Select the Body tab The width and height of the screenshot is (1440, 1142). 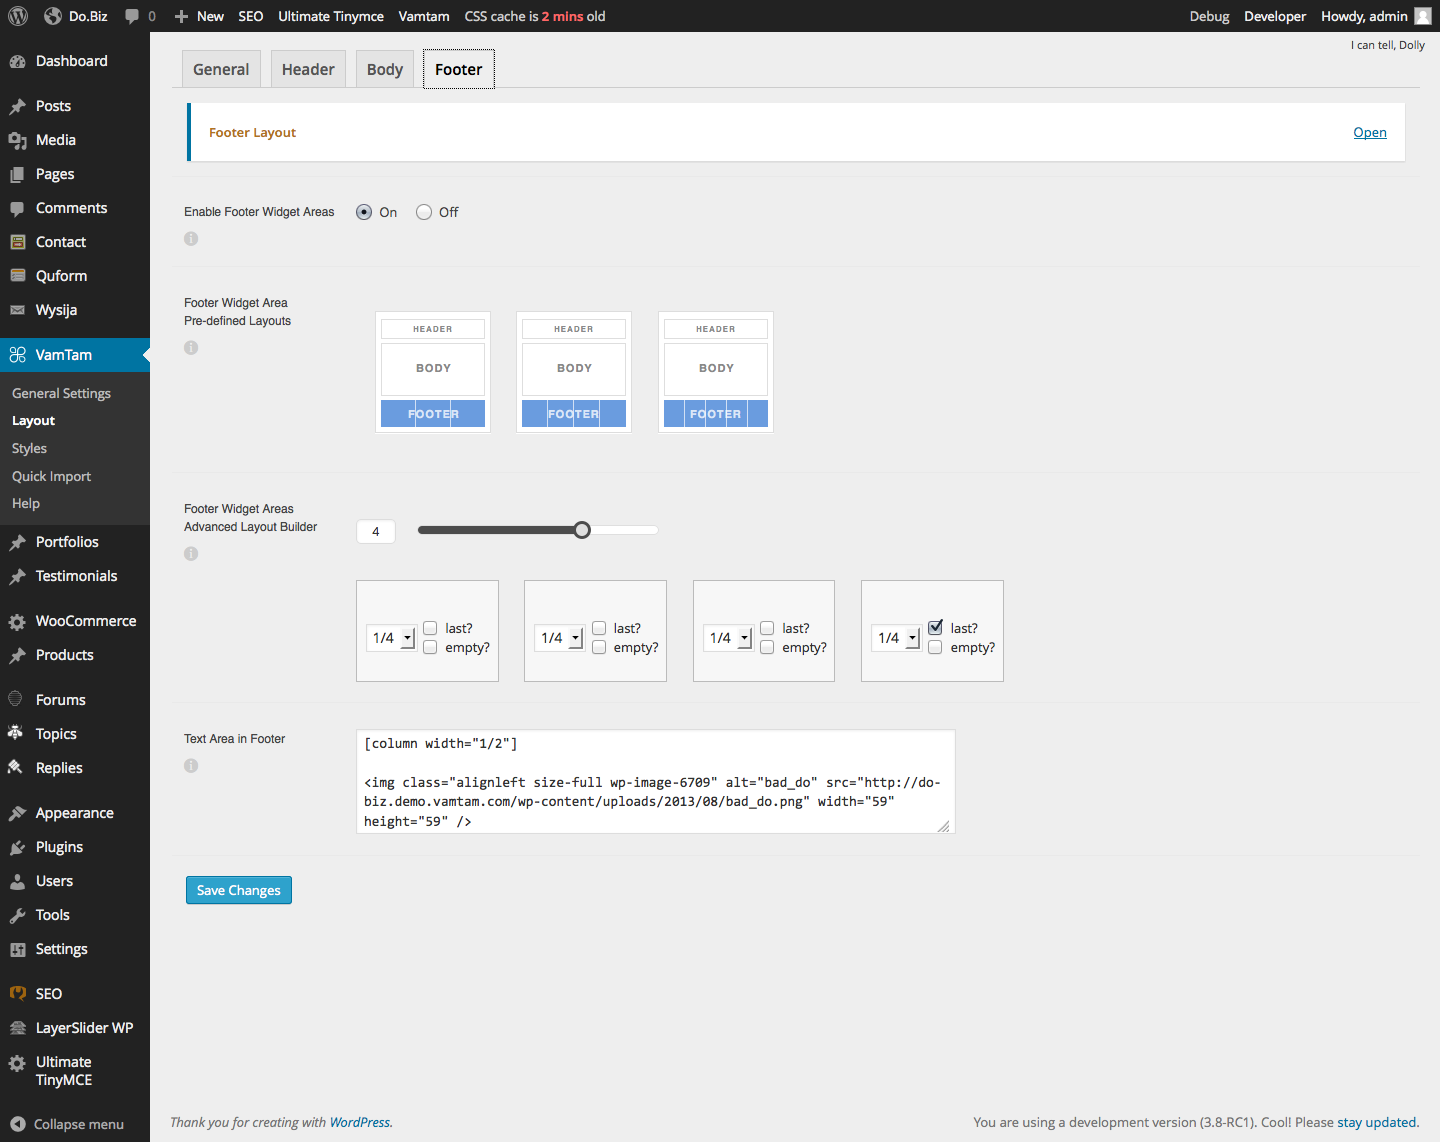pos(384,68)
